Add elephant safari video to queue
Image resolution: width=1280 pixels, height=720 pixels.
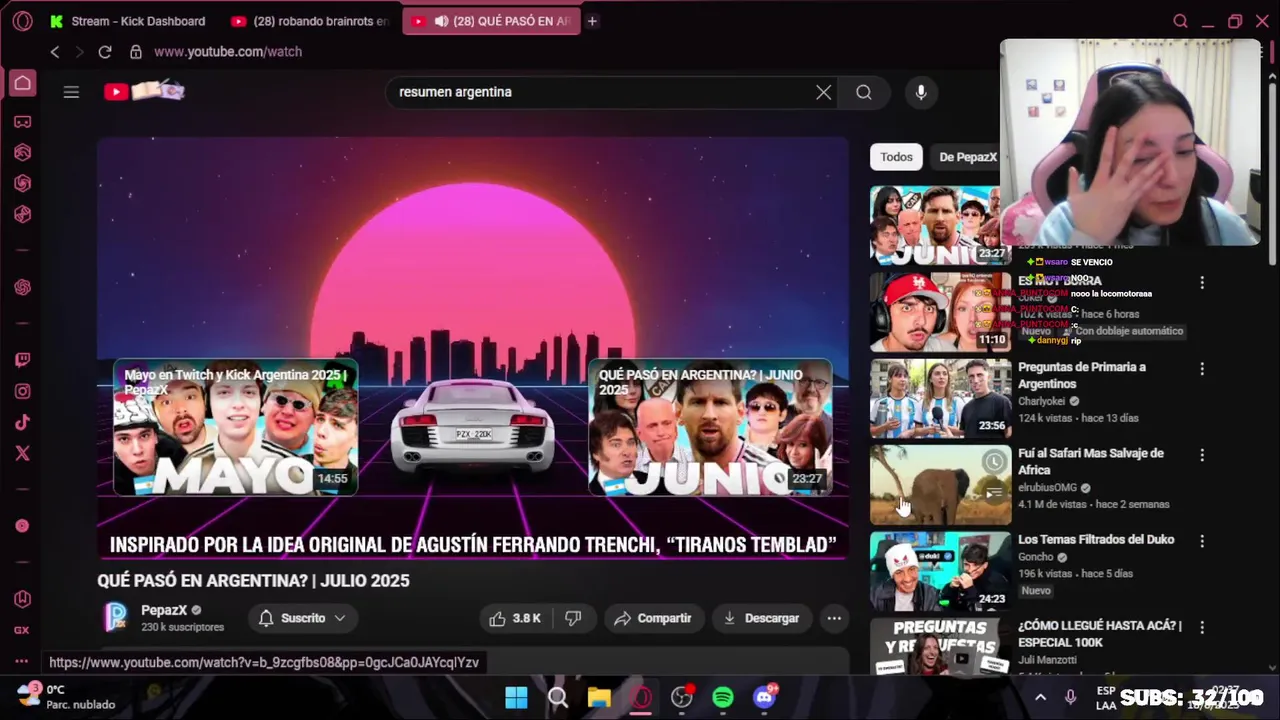click(x=994, y=493)
